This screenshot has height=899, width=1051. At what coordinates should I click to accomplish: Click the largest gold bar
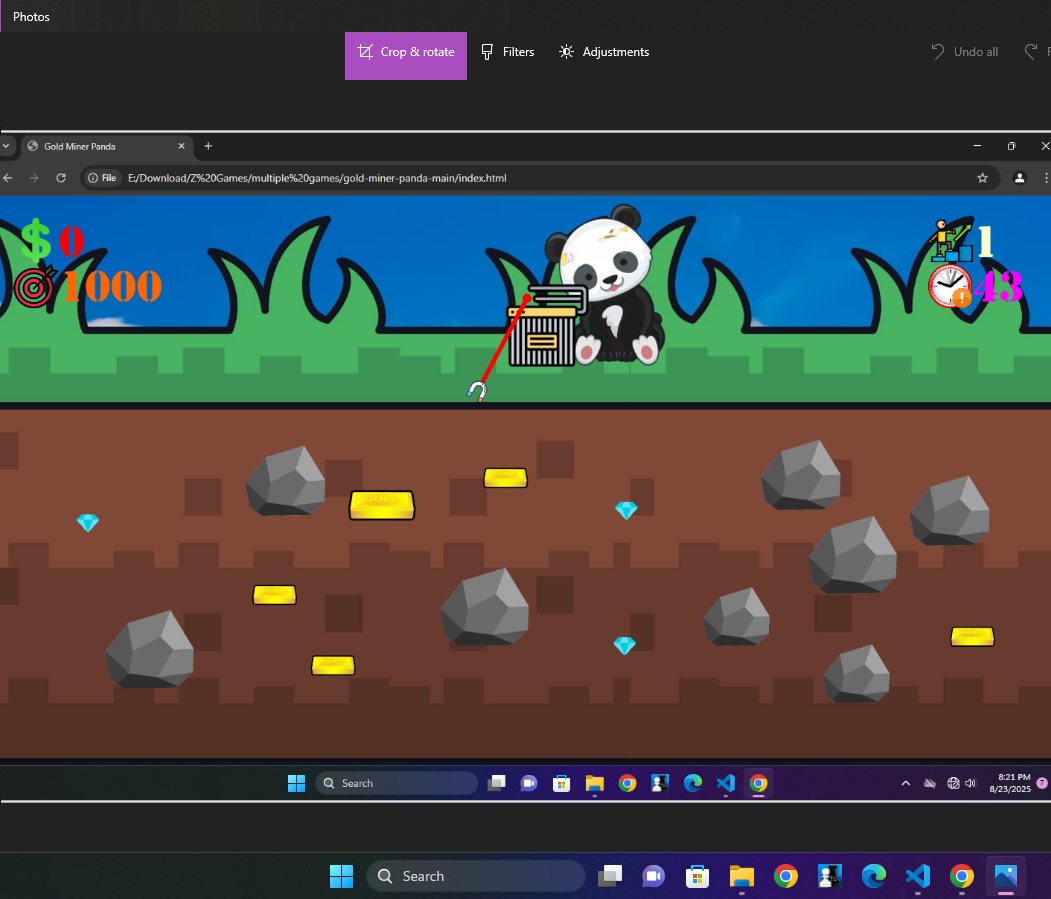tap(382, 505)
